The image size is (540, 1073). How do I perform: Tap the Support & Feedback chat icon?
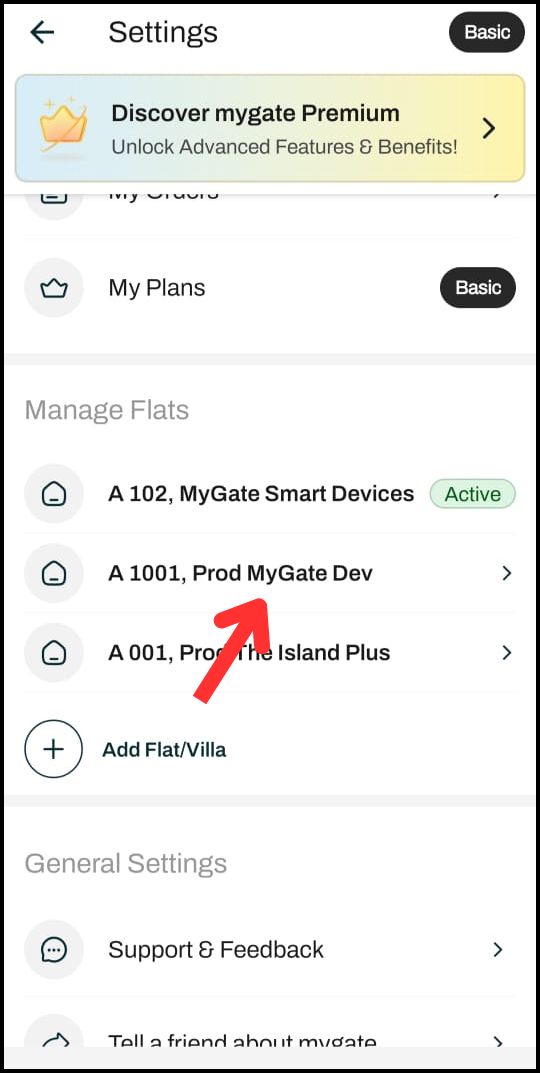tap(53, 949)
